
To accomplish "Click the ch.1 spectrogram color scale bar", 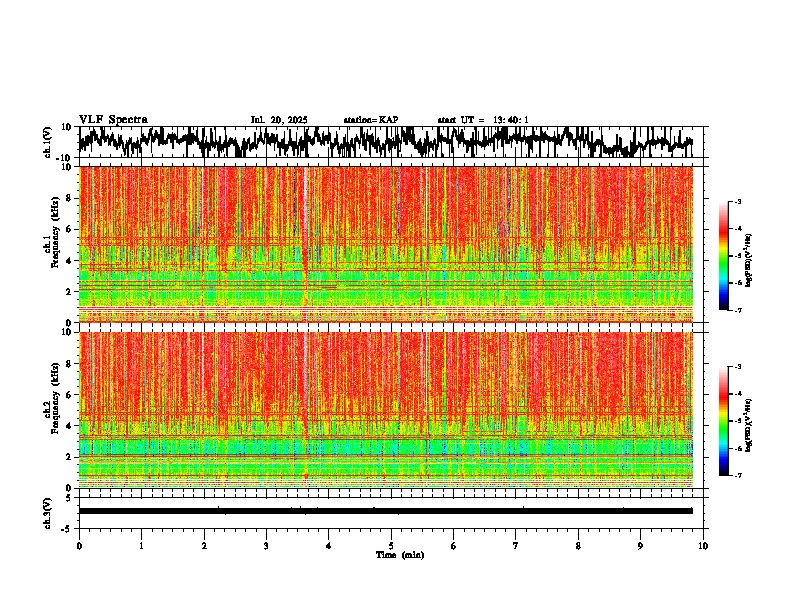I will coord(724,256).
